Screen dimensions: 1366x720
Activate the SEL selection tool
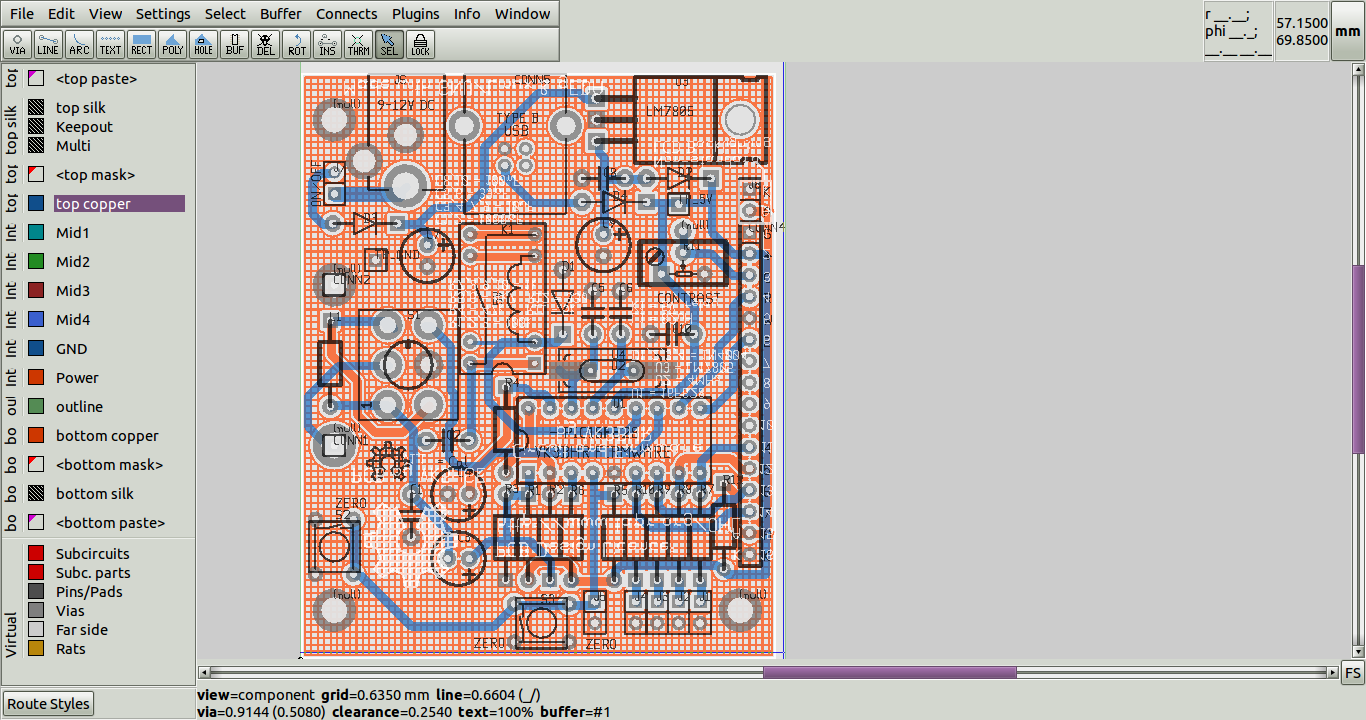coord(389,44)
